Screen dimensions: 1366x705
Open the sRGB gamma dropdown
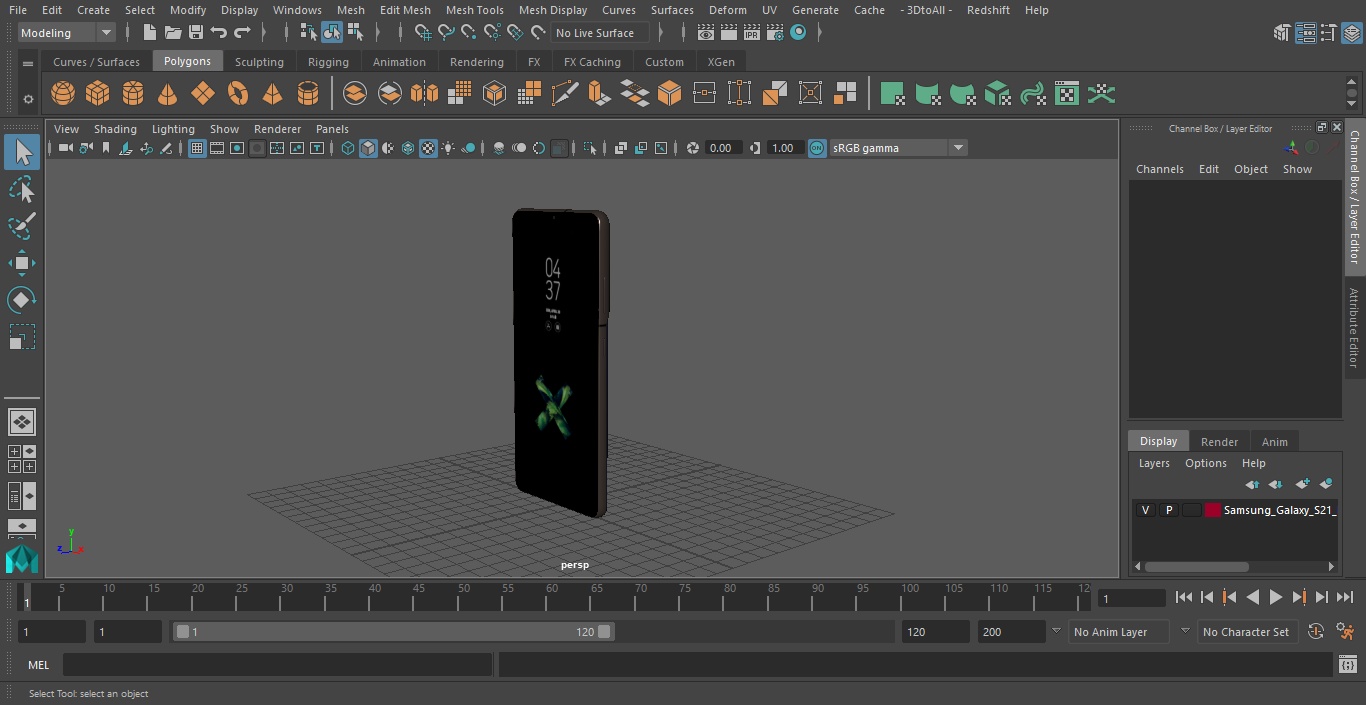898,148
